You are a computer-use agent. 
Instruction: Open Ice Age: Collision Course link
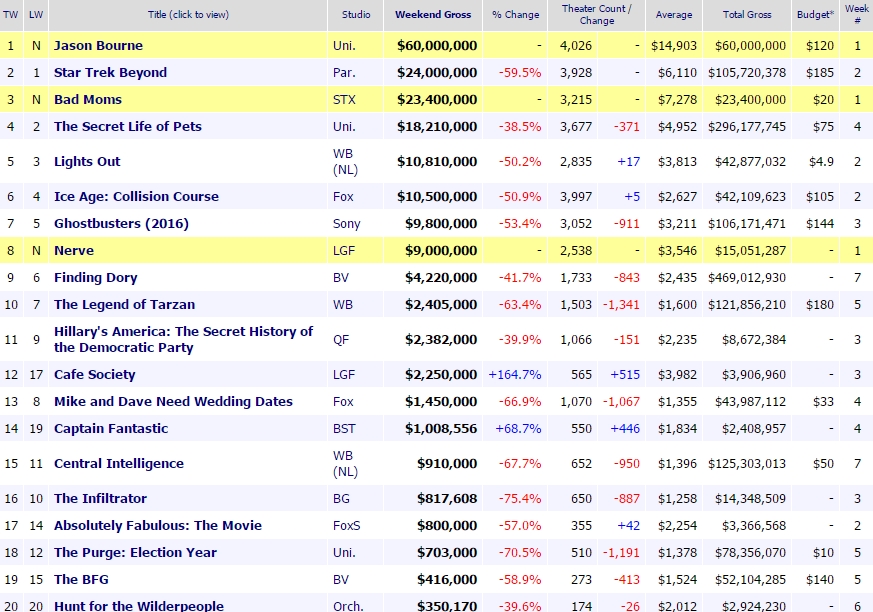pos(136,197)
